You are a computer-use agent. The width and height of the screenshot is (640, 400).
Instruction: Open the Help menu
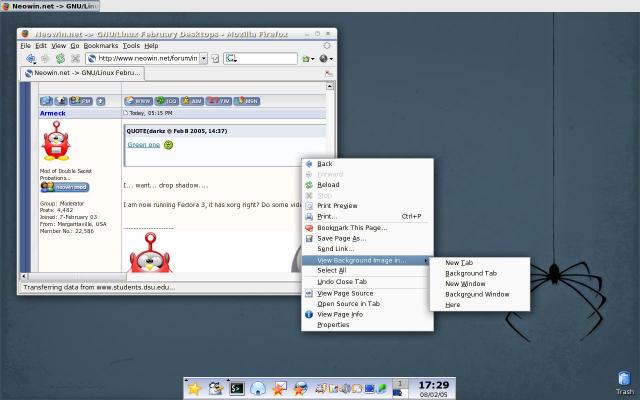click(151, 46)
